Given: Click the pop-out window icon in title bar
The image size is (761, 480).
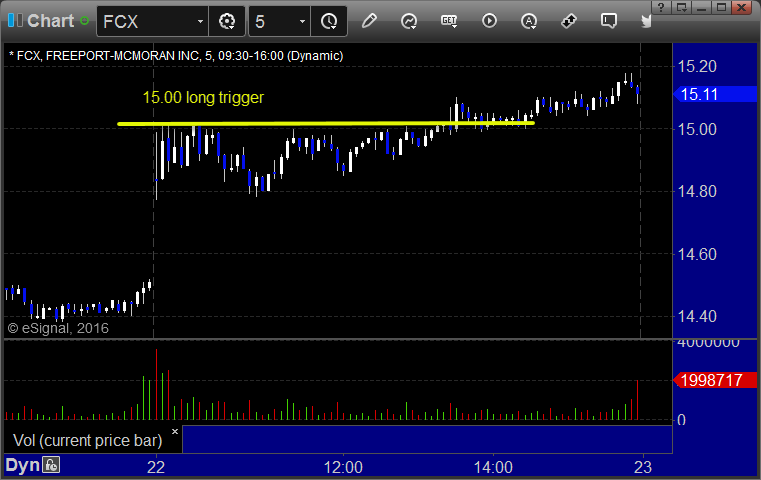Looking at the screenshot, I should [681, 7].
